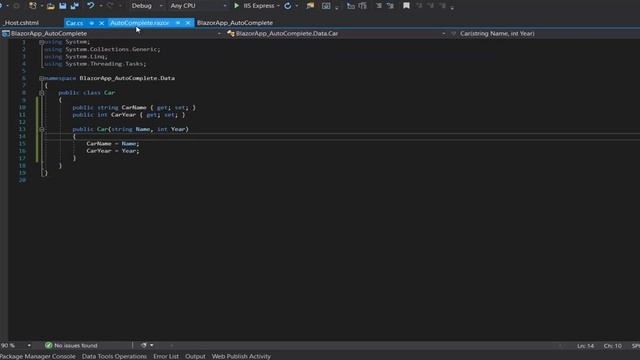Click the "CarName = Name;" assignment line
Viewport: 640px width, 360px height.
point(113,144)
